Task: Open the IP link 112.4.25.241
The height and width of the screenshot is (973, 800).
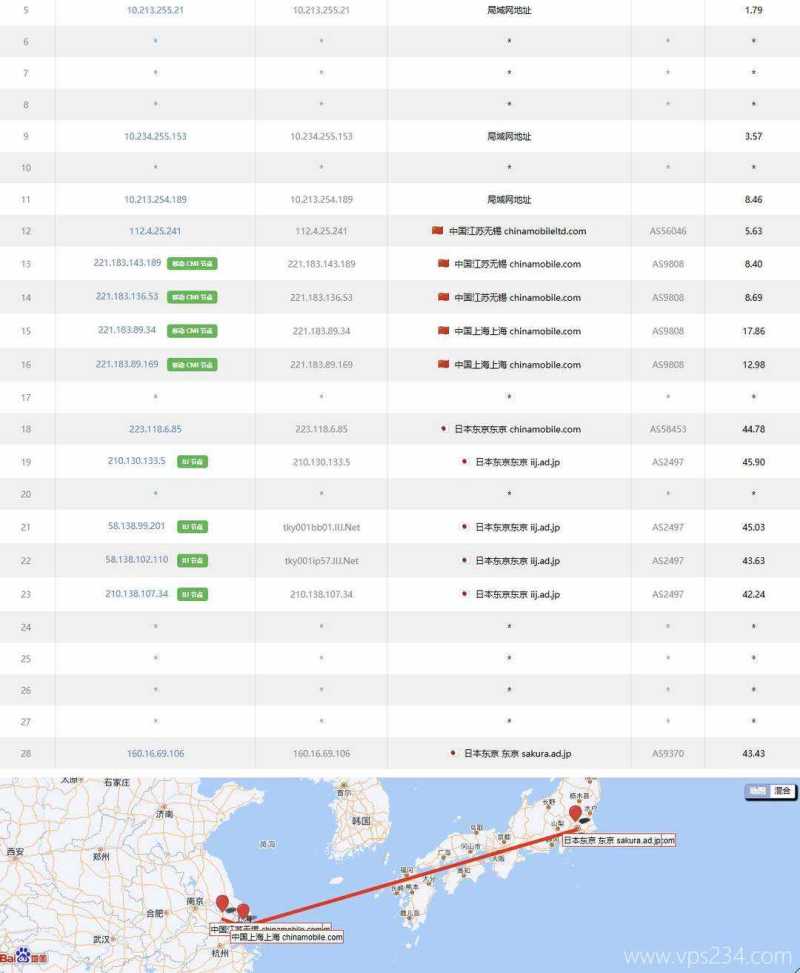Action: [155, 231]
